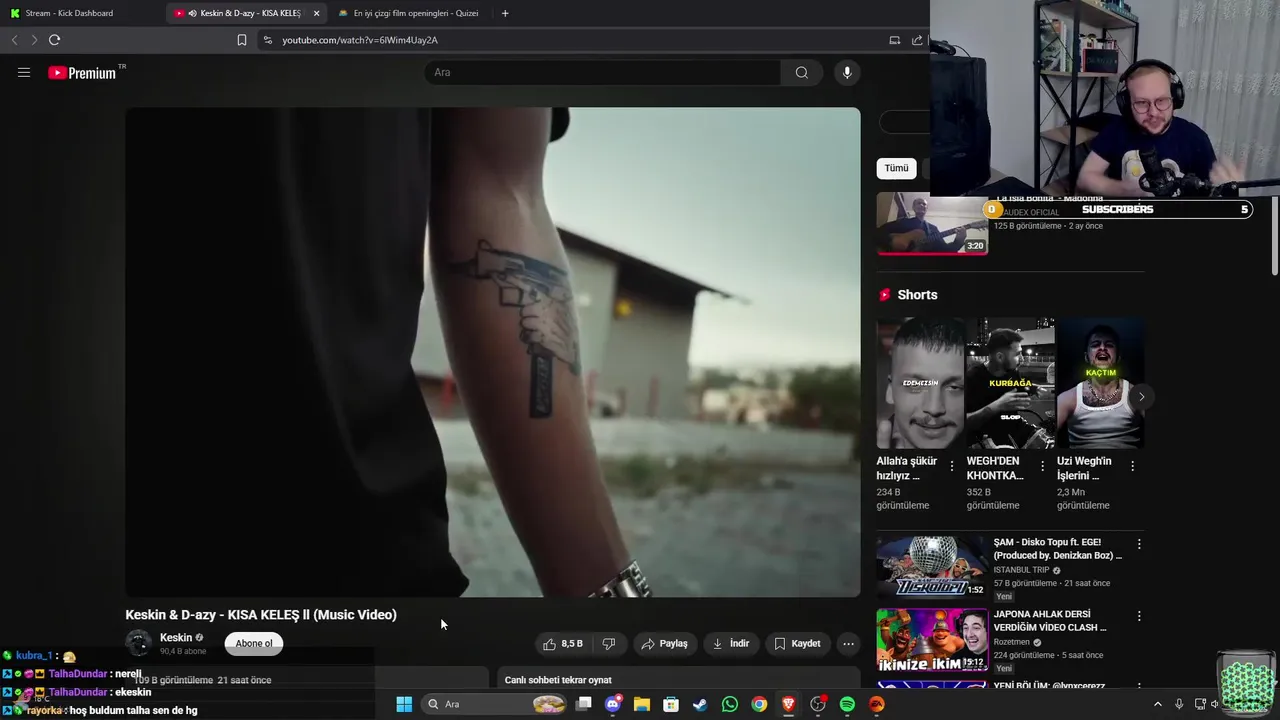Play the Allah'a şükür hızlıyız short

pyautogui.click(x=920, y=383)
